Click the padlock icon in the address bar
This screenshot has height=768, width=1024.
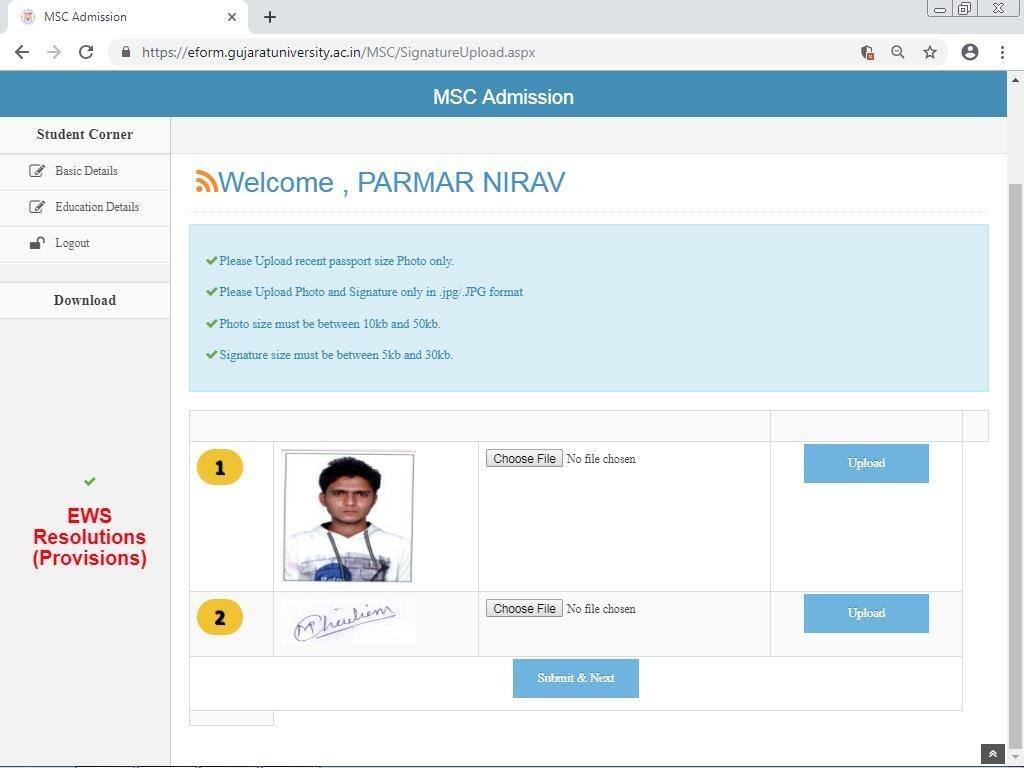point(126,51)
